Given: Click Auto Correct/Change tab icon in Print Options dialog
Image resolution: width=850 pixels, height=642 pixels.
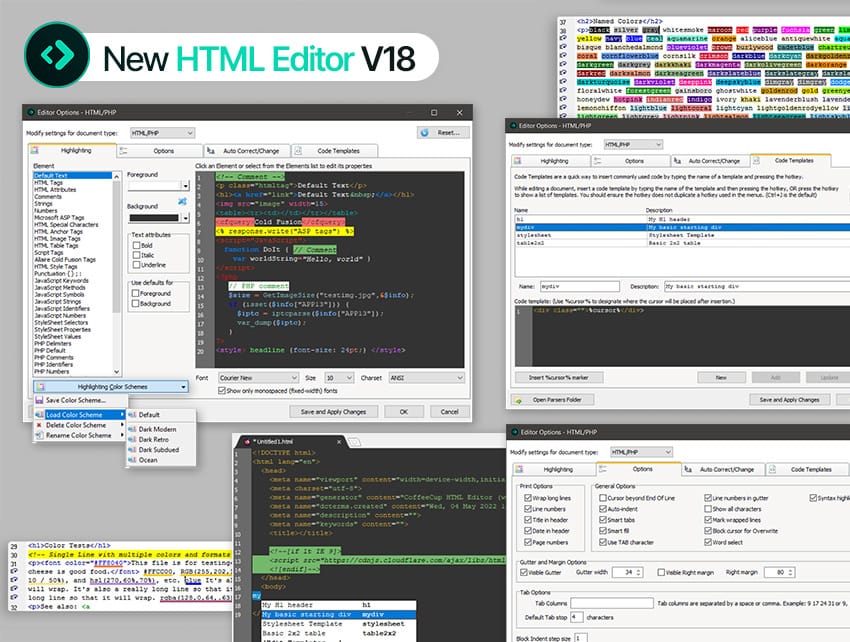Looking at the screenshot, I should 688,469.
